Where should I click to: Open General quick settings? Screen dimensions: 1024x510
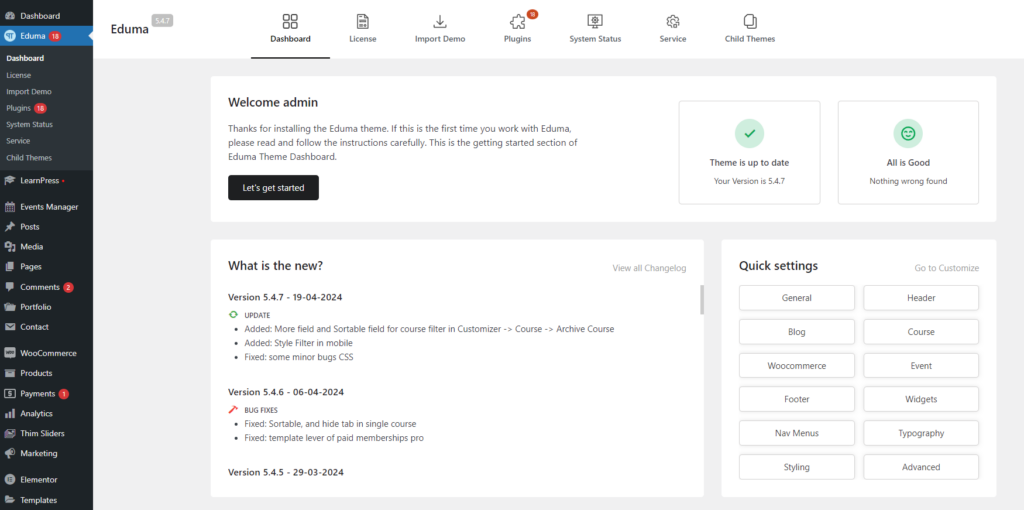(x=797, y=298)
